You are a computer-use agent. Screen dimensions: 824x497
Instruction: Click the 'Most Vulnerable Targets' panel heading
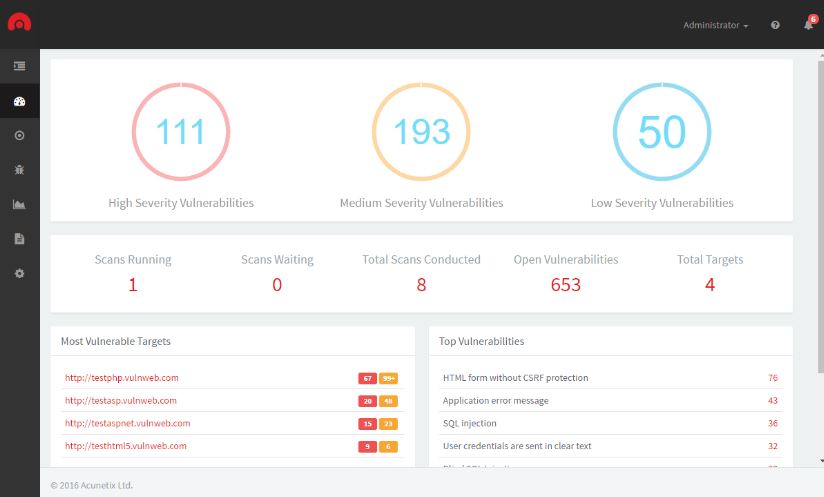point(116,341)
